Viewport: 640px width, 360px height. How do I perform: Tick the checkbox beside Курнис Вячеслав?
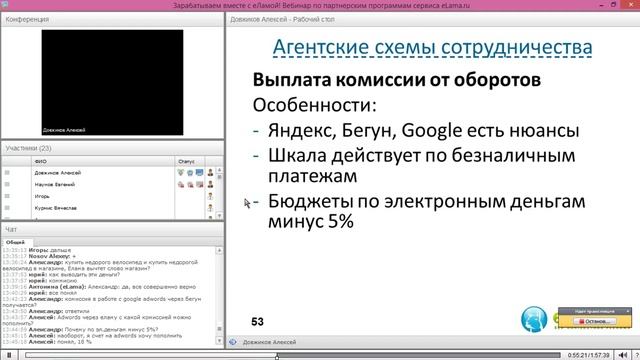7,208
